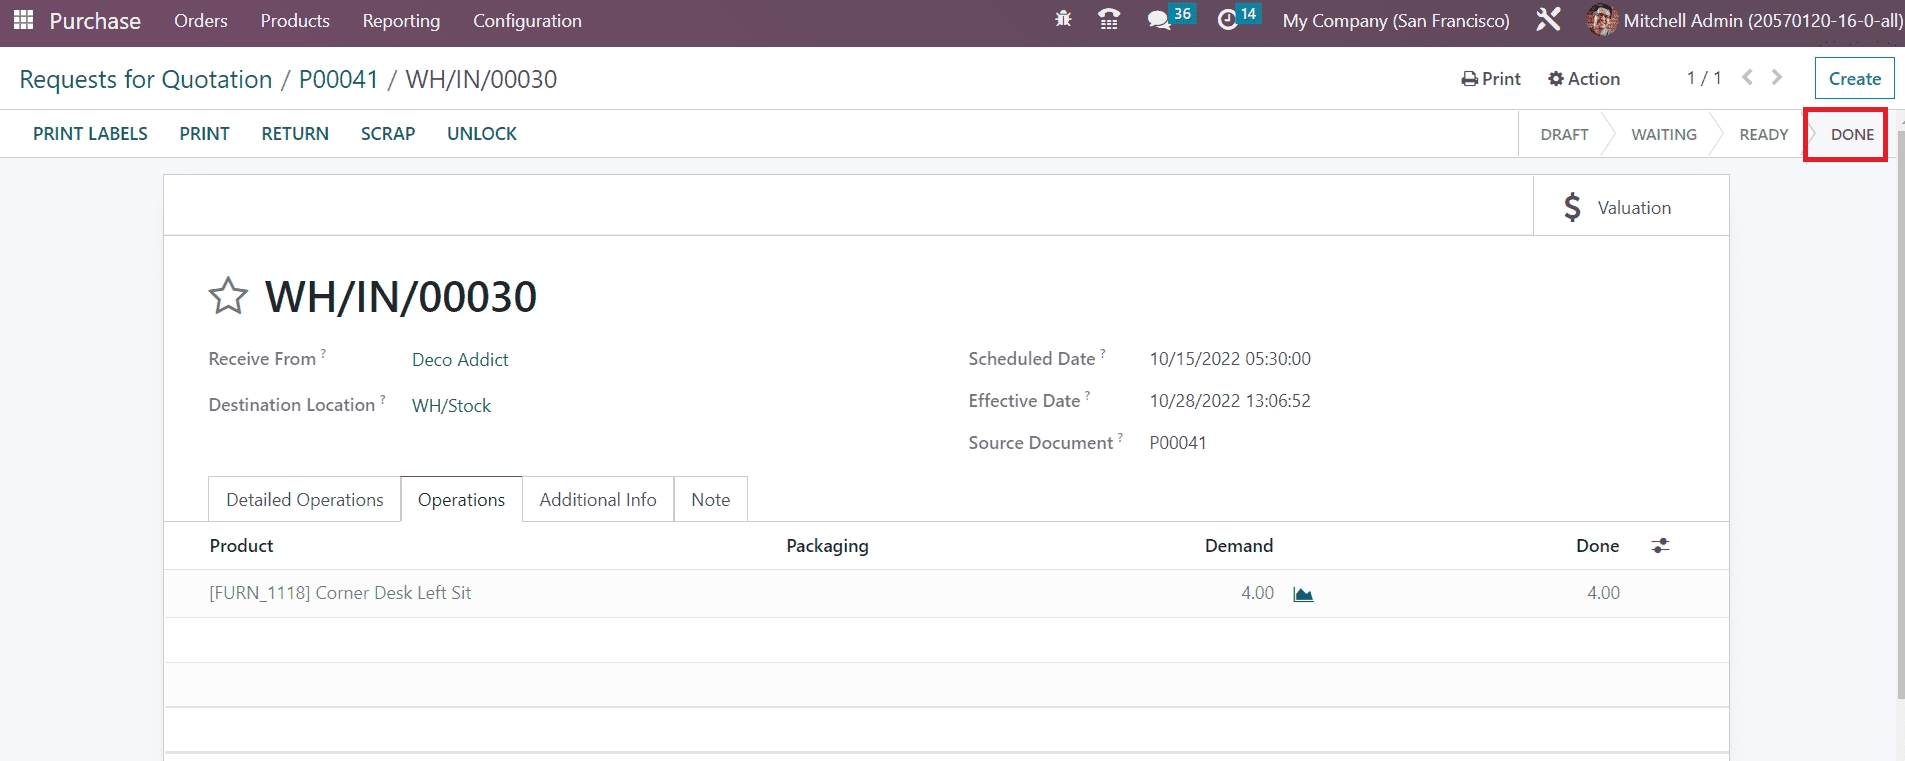This screenshot has height=761, width=1905.
Task: Click the UNLOCK button
Action: (482, 134)
